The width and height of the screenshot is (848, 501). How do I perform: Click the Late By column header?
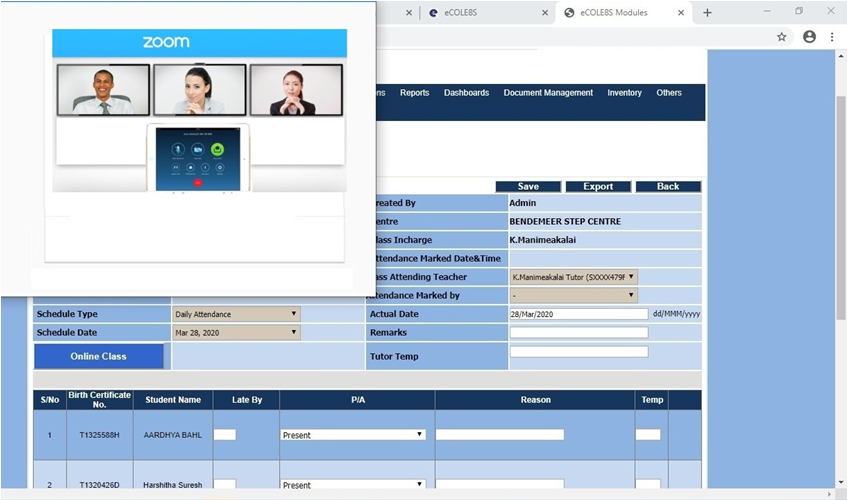point(247,400)
